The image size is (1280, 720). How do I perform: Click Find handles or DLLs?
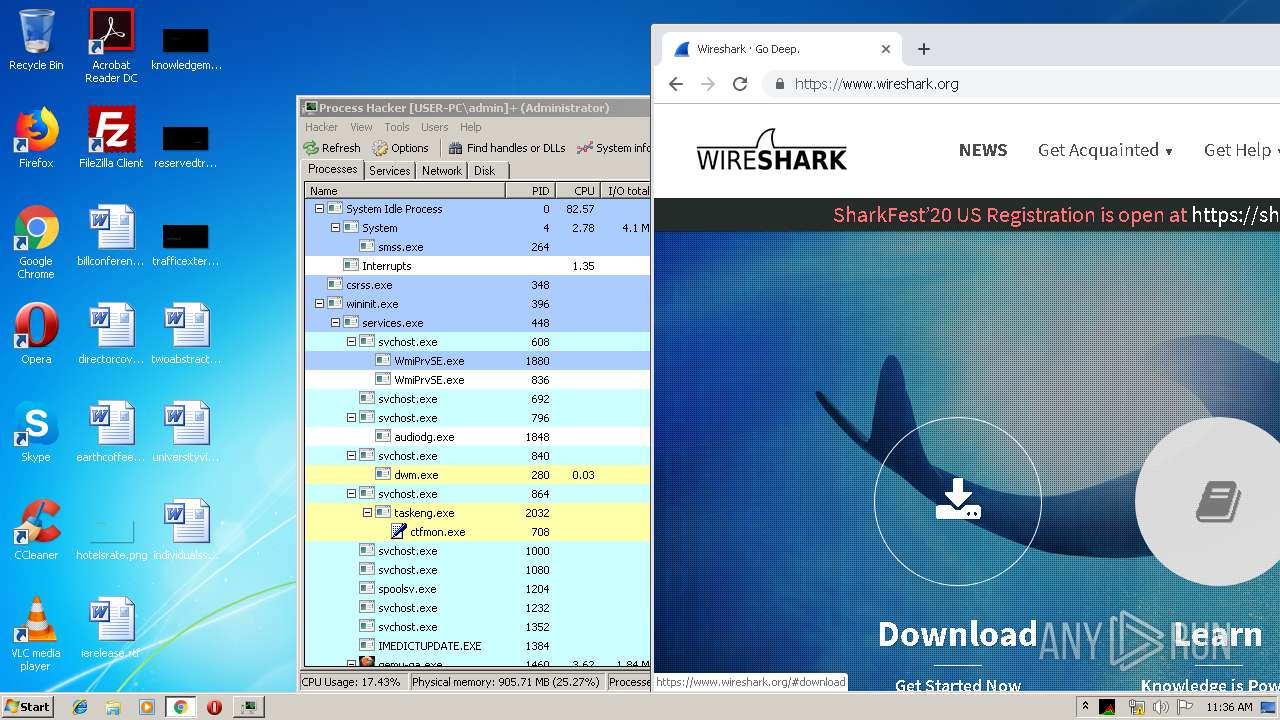tap(507, 148)
